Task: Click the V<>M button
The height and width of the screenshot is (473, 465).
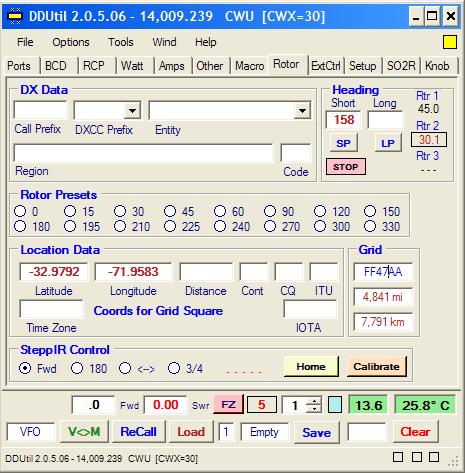Action: 84,432
